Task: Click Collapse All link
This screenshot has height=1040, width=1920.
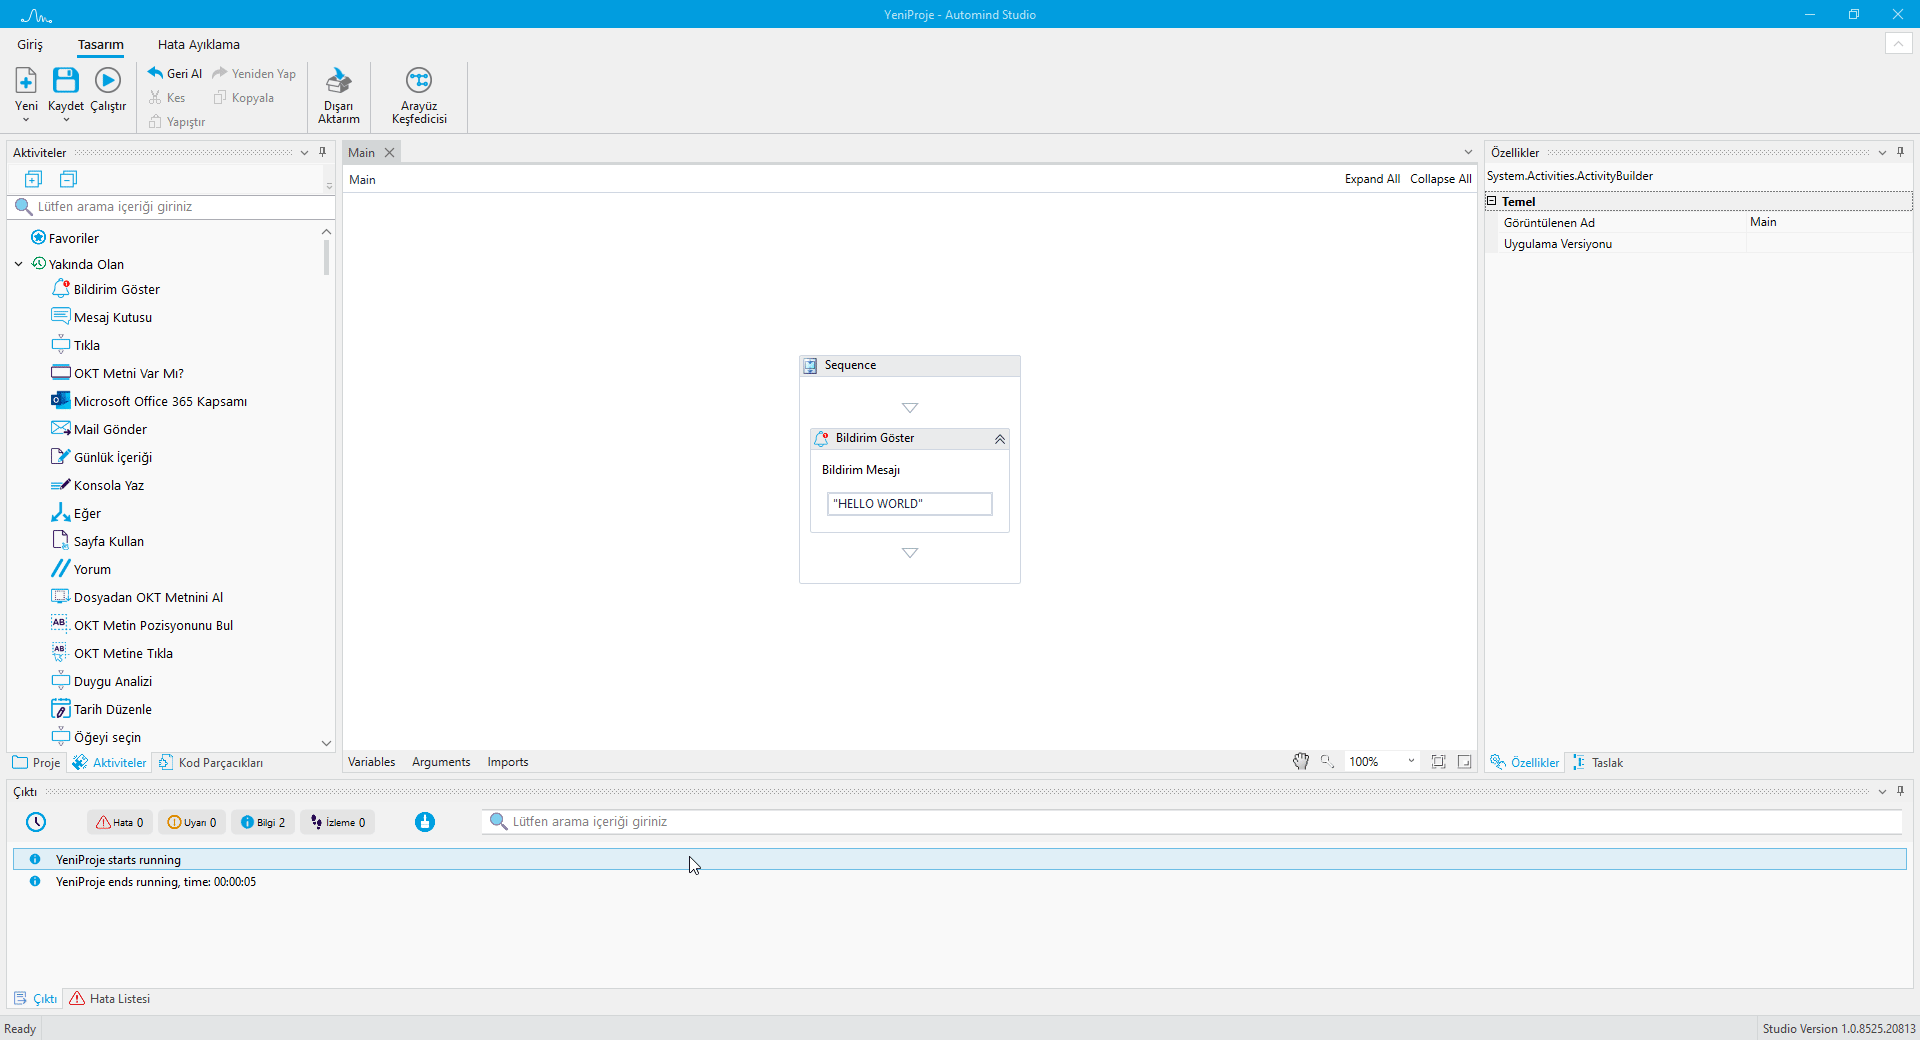Action: (1440, 179)
